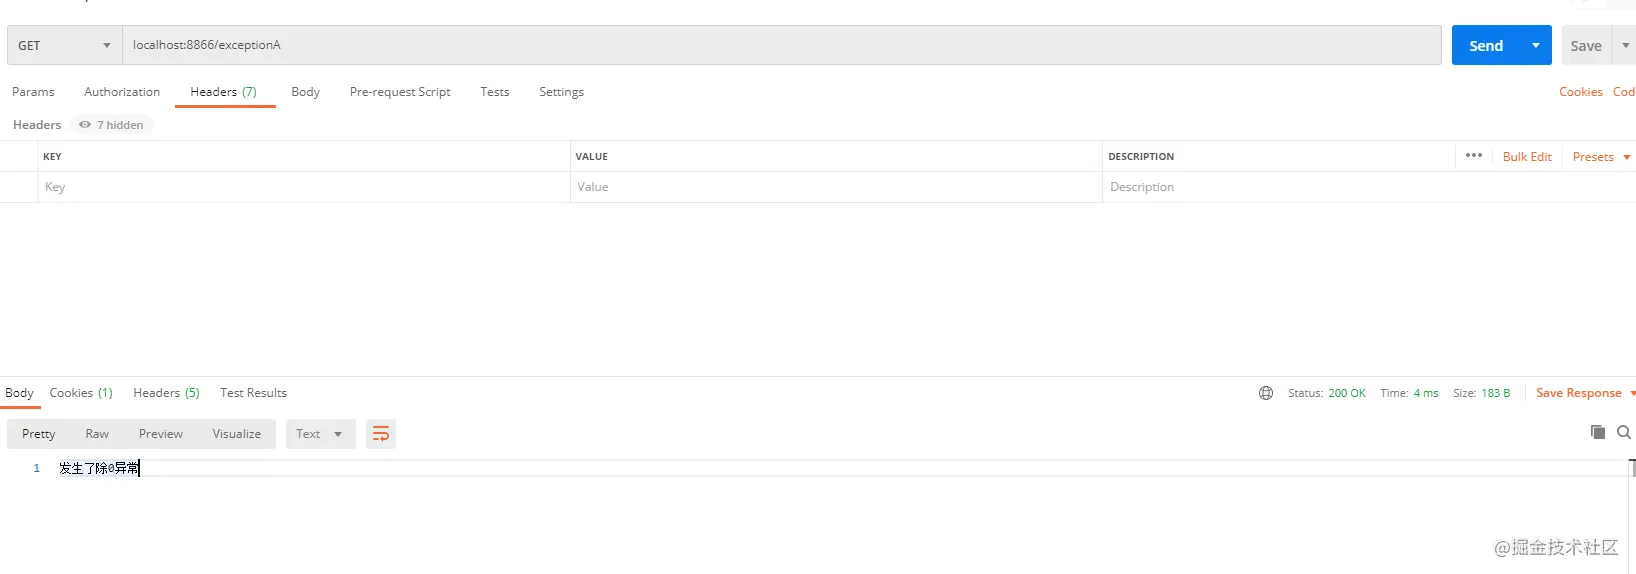Select the Pretty view mode
The height and width of the screenshot is (574, 1636).
[x=39, y=434]
